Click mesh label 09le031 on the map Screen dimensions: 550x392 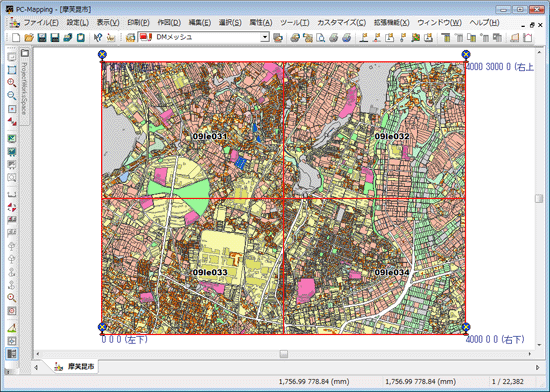click(210, 136)
